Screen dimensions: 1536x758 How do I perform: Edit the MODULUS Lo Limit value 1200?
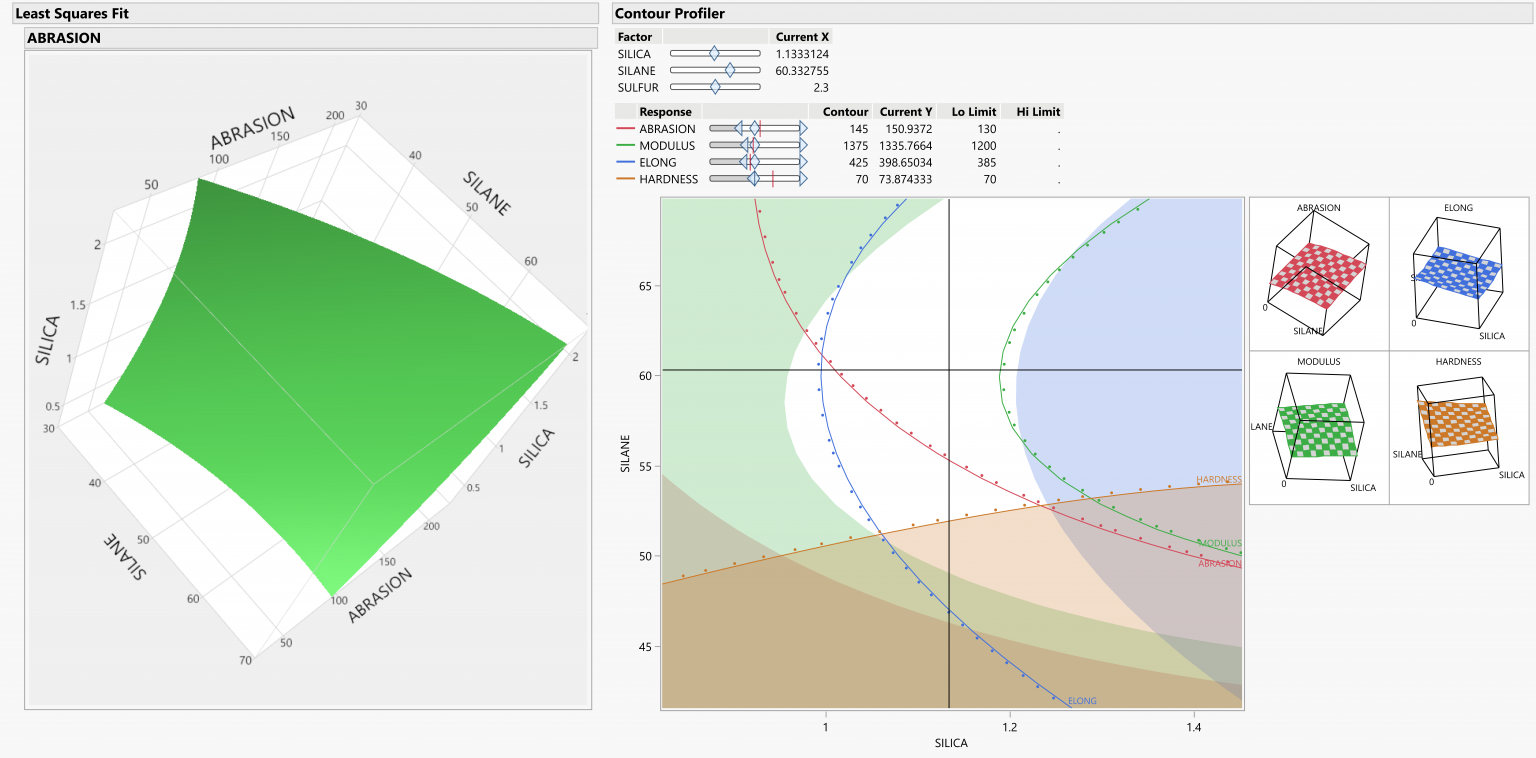coord(986,145)
